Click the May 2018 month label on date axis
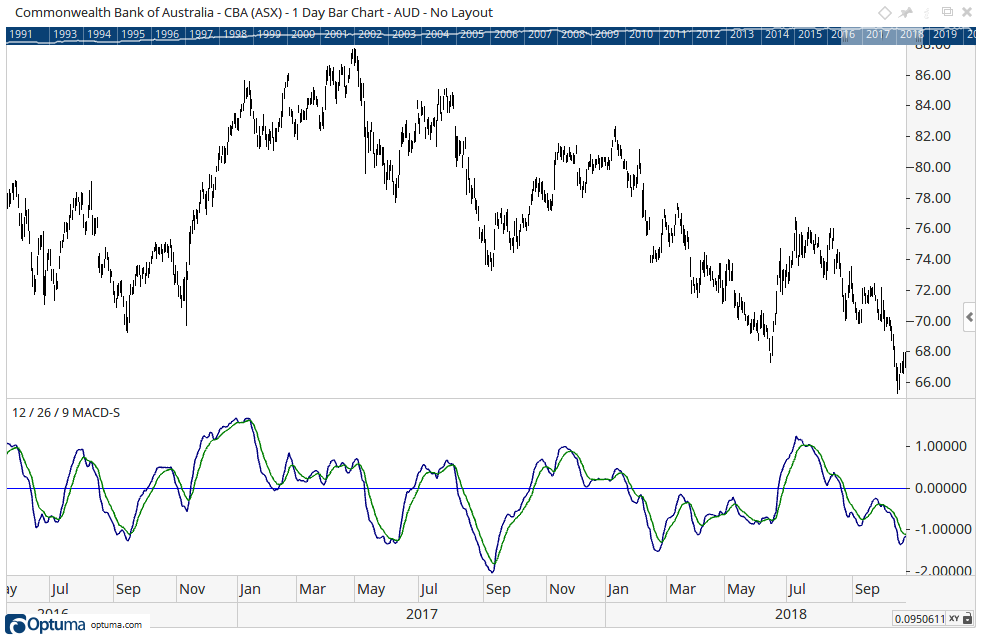 741,589
